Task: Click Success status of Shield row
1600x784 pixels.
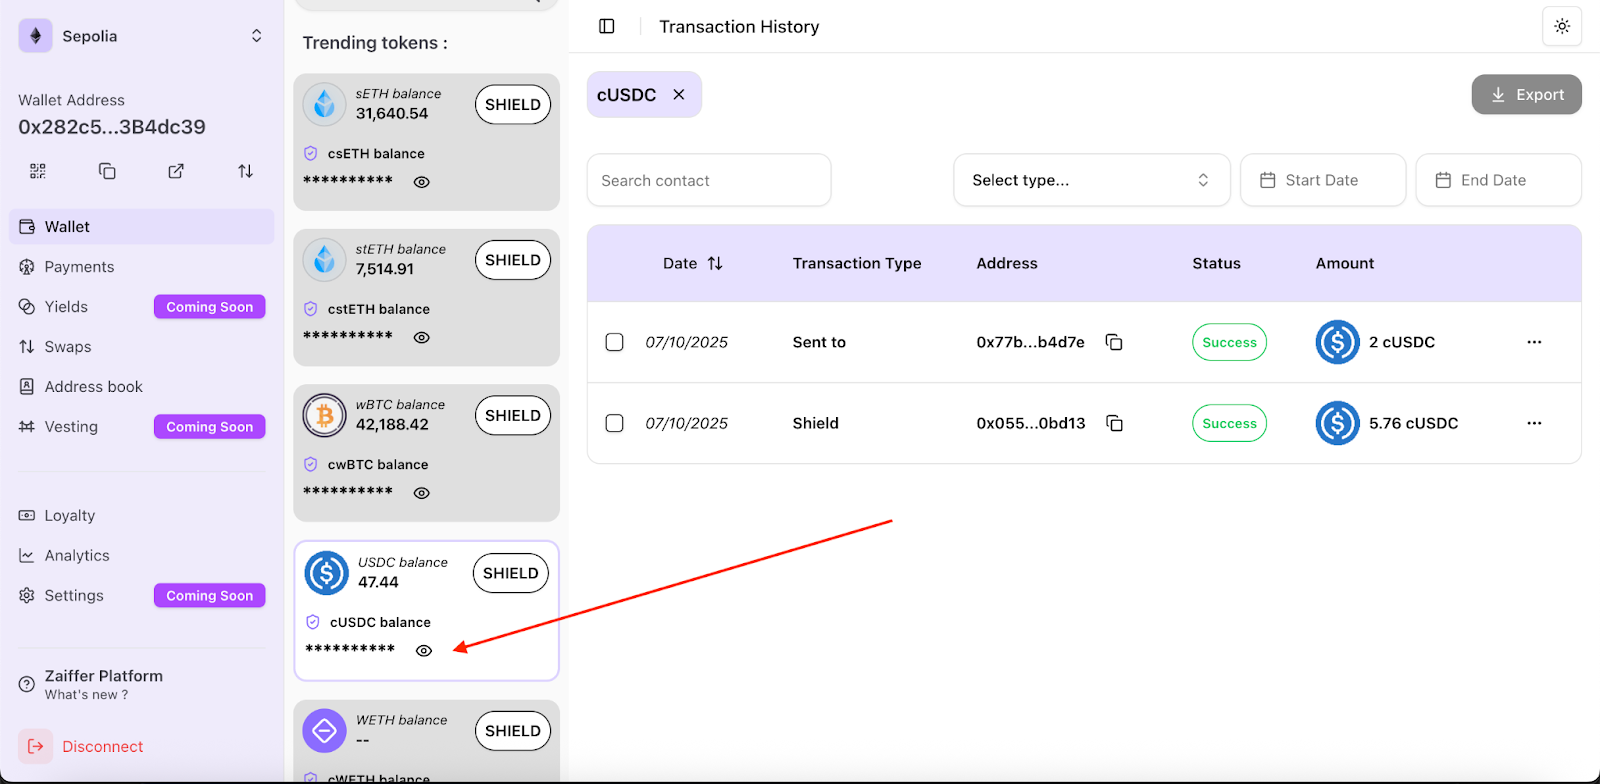Action: (x=1230, y=423)
